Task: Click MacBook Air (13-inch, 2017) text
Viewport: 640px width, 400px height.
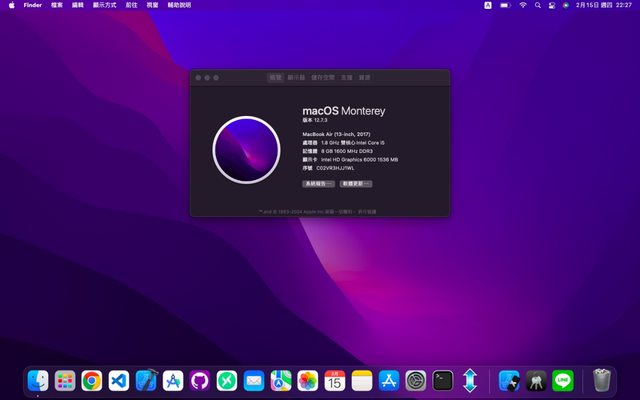Action: [x=336, y=134]
